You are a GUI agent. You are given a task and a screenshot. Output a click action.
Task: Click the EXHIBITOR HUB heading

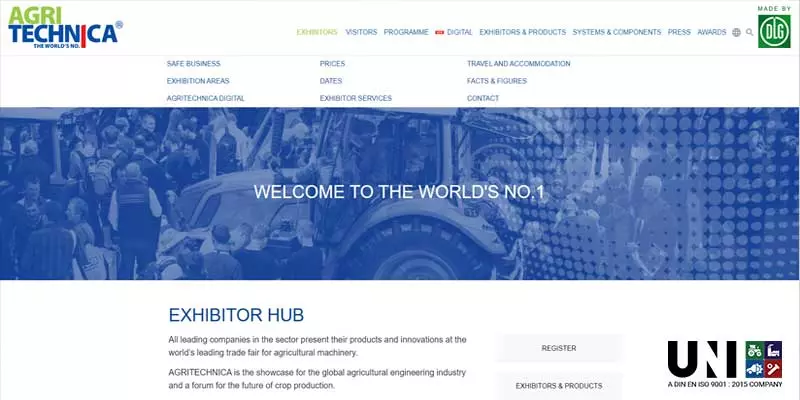[x=236, y=315]
